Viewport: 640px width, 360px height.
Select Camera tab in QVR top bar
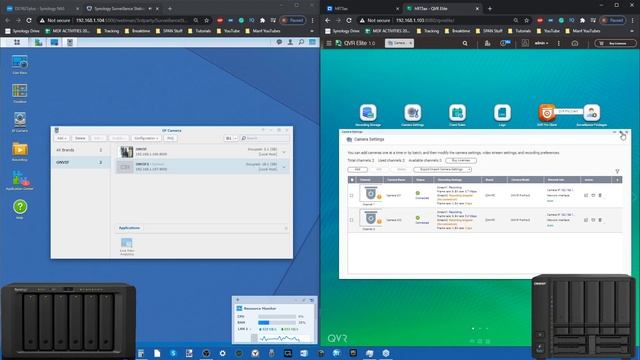tap(399, 43)
